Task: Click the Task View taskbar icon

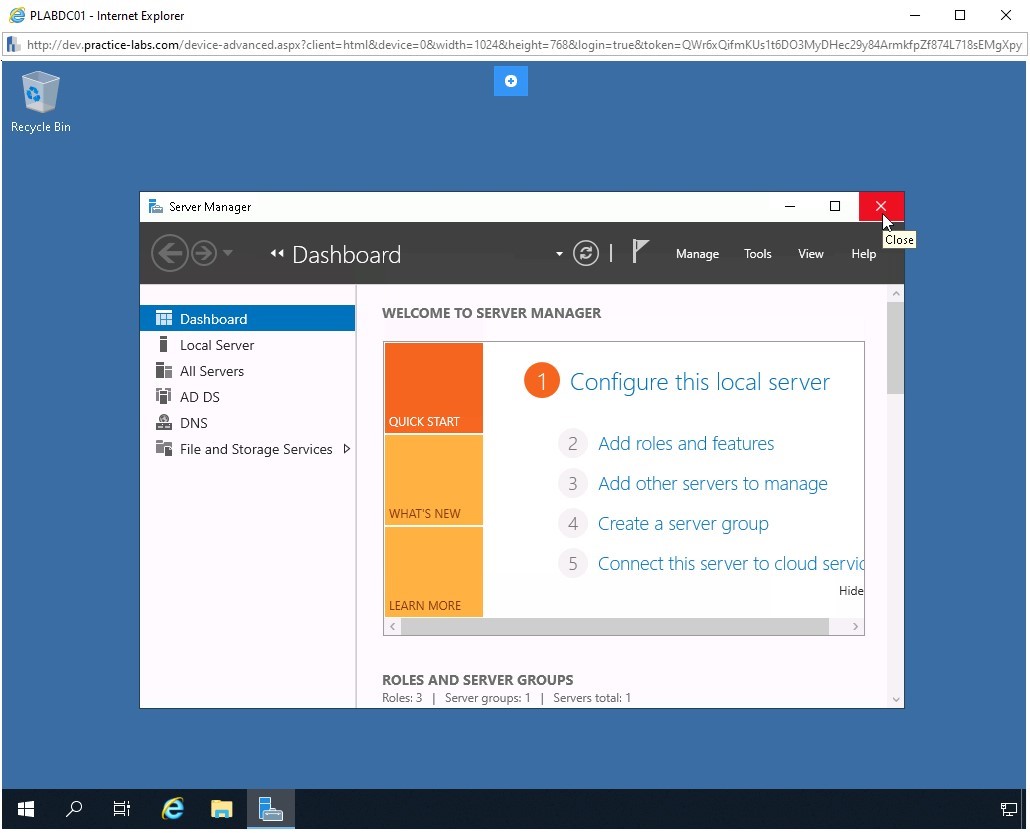Action: [122, 809]
